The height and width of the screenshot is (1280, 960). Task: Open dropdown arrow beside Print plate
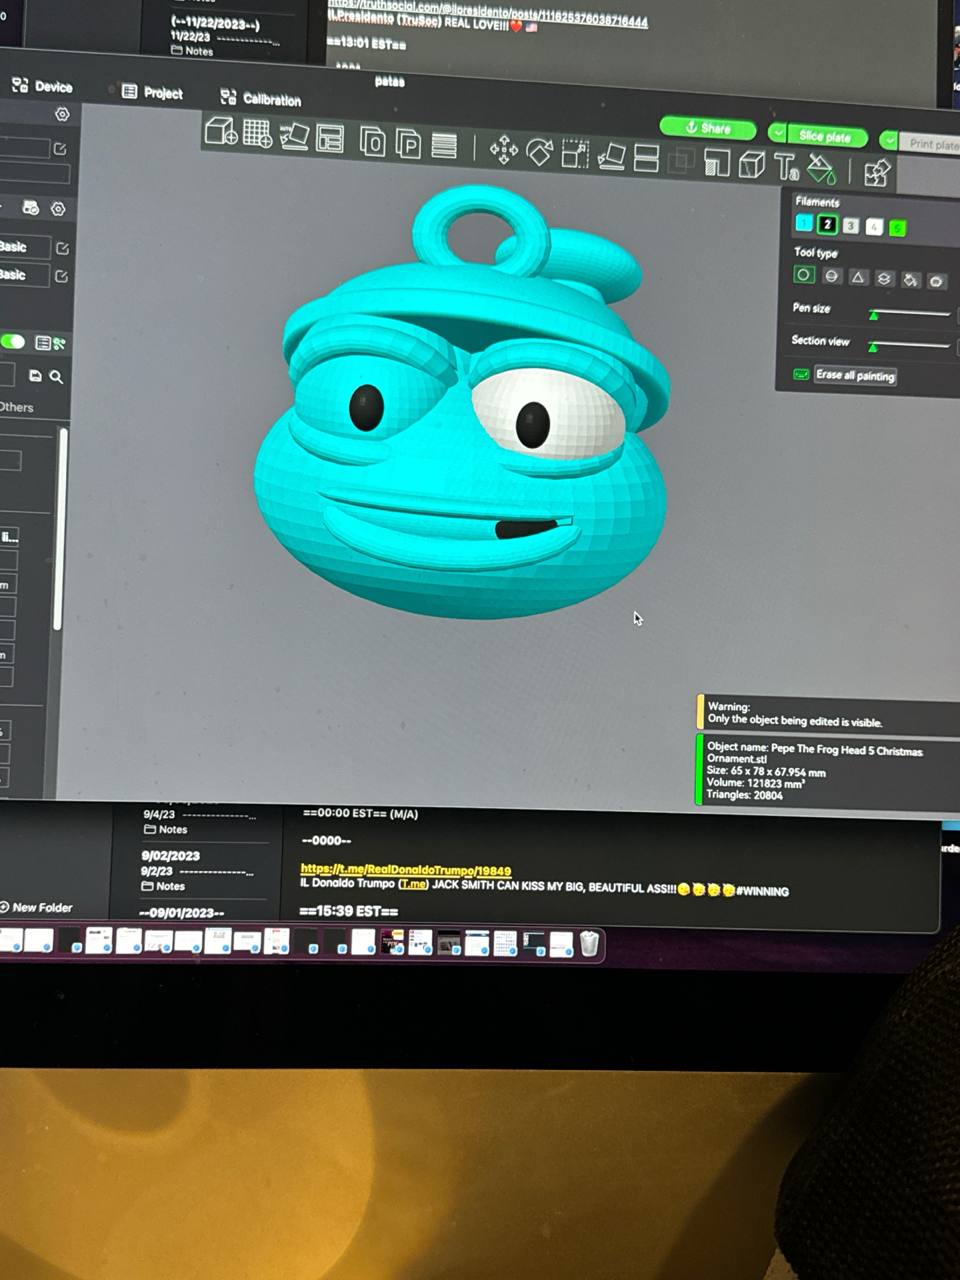pos(889,140)
